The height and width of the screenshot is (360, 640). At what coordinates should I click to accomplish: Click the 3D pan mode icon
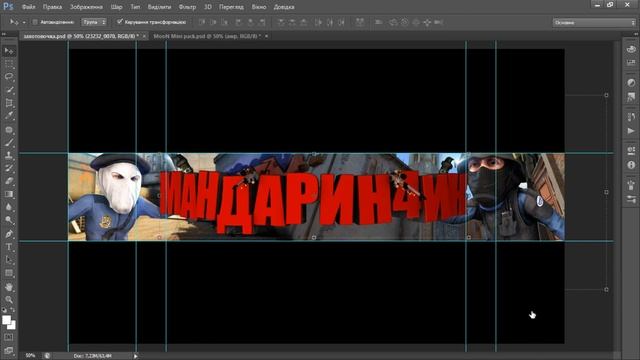point(416,22)
